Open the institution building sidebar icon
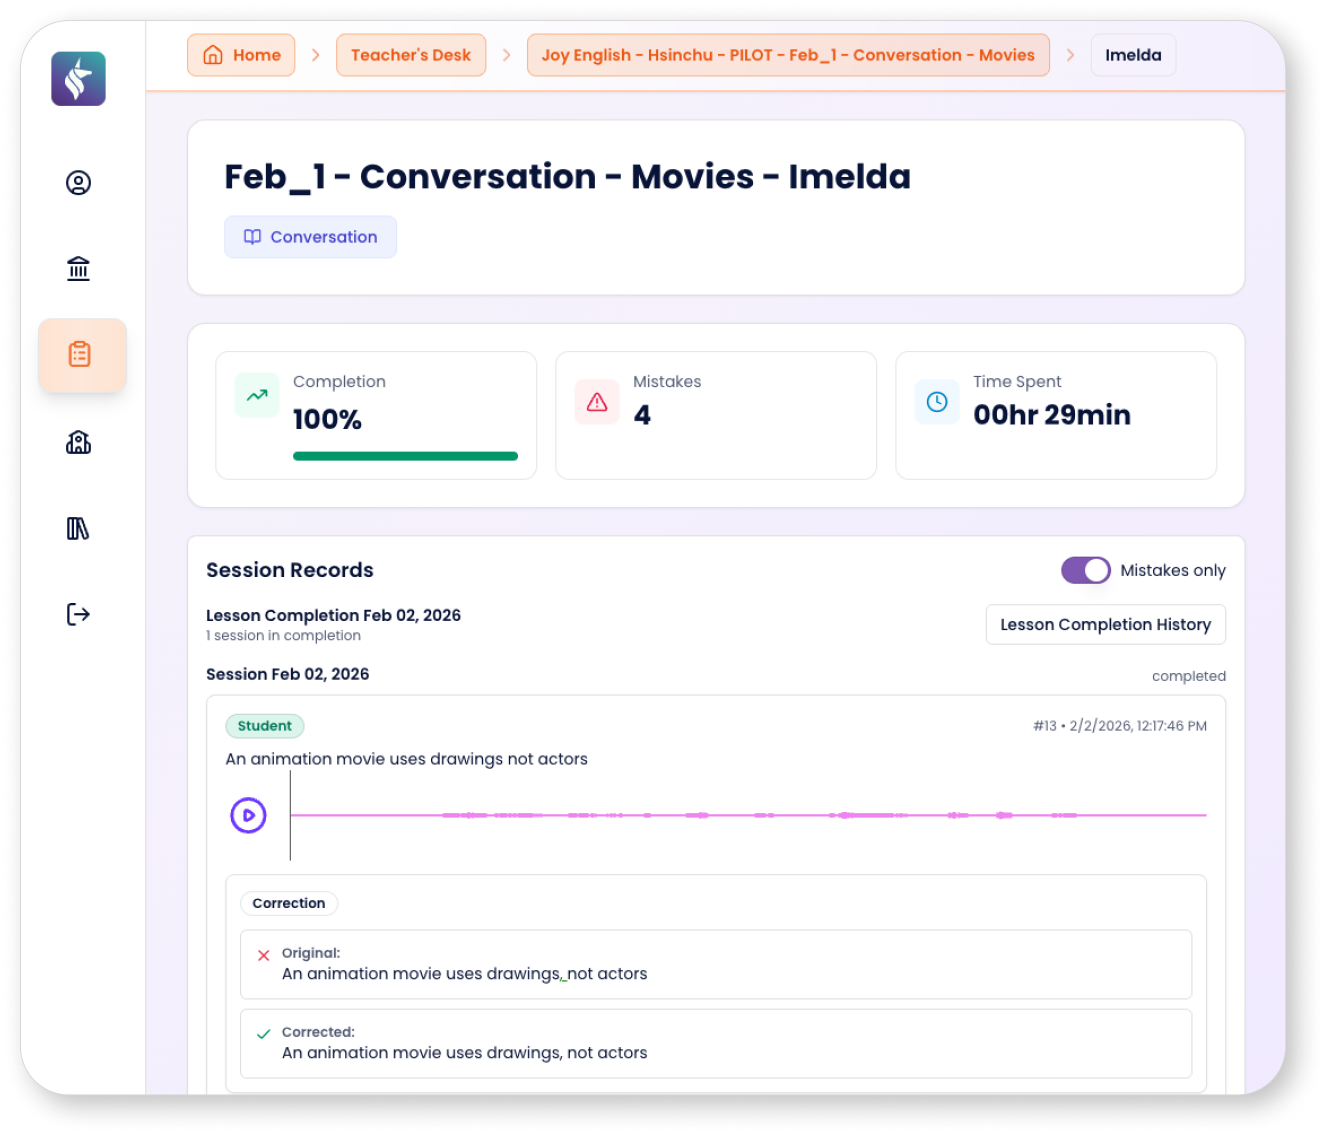 (x=78, y=268)
